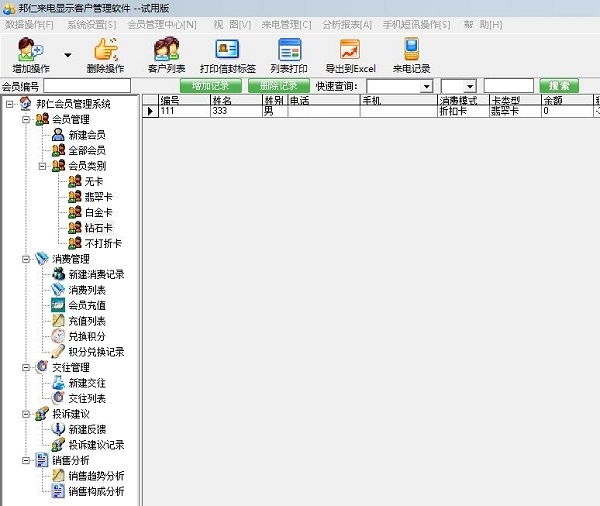Click the 无卡 category icon
This screenshot has width=600, height=506.
[75, 181]
